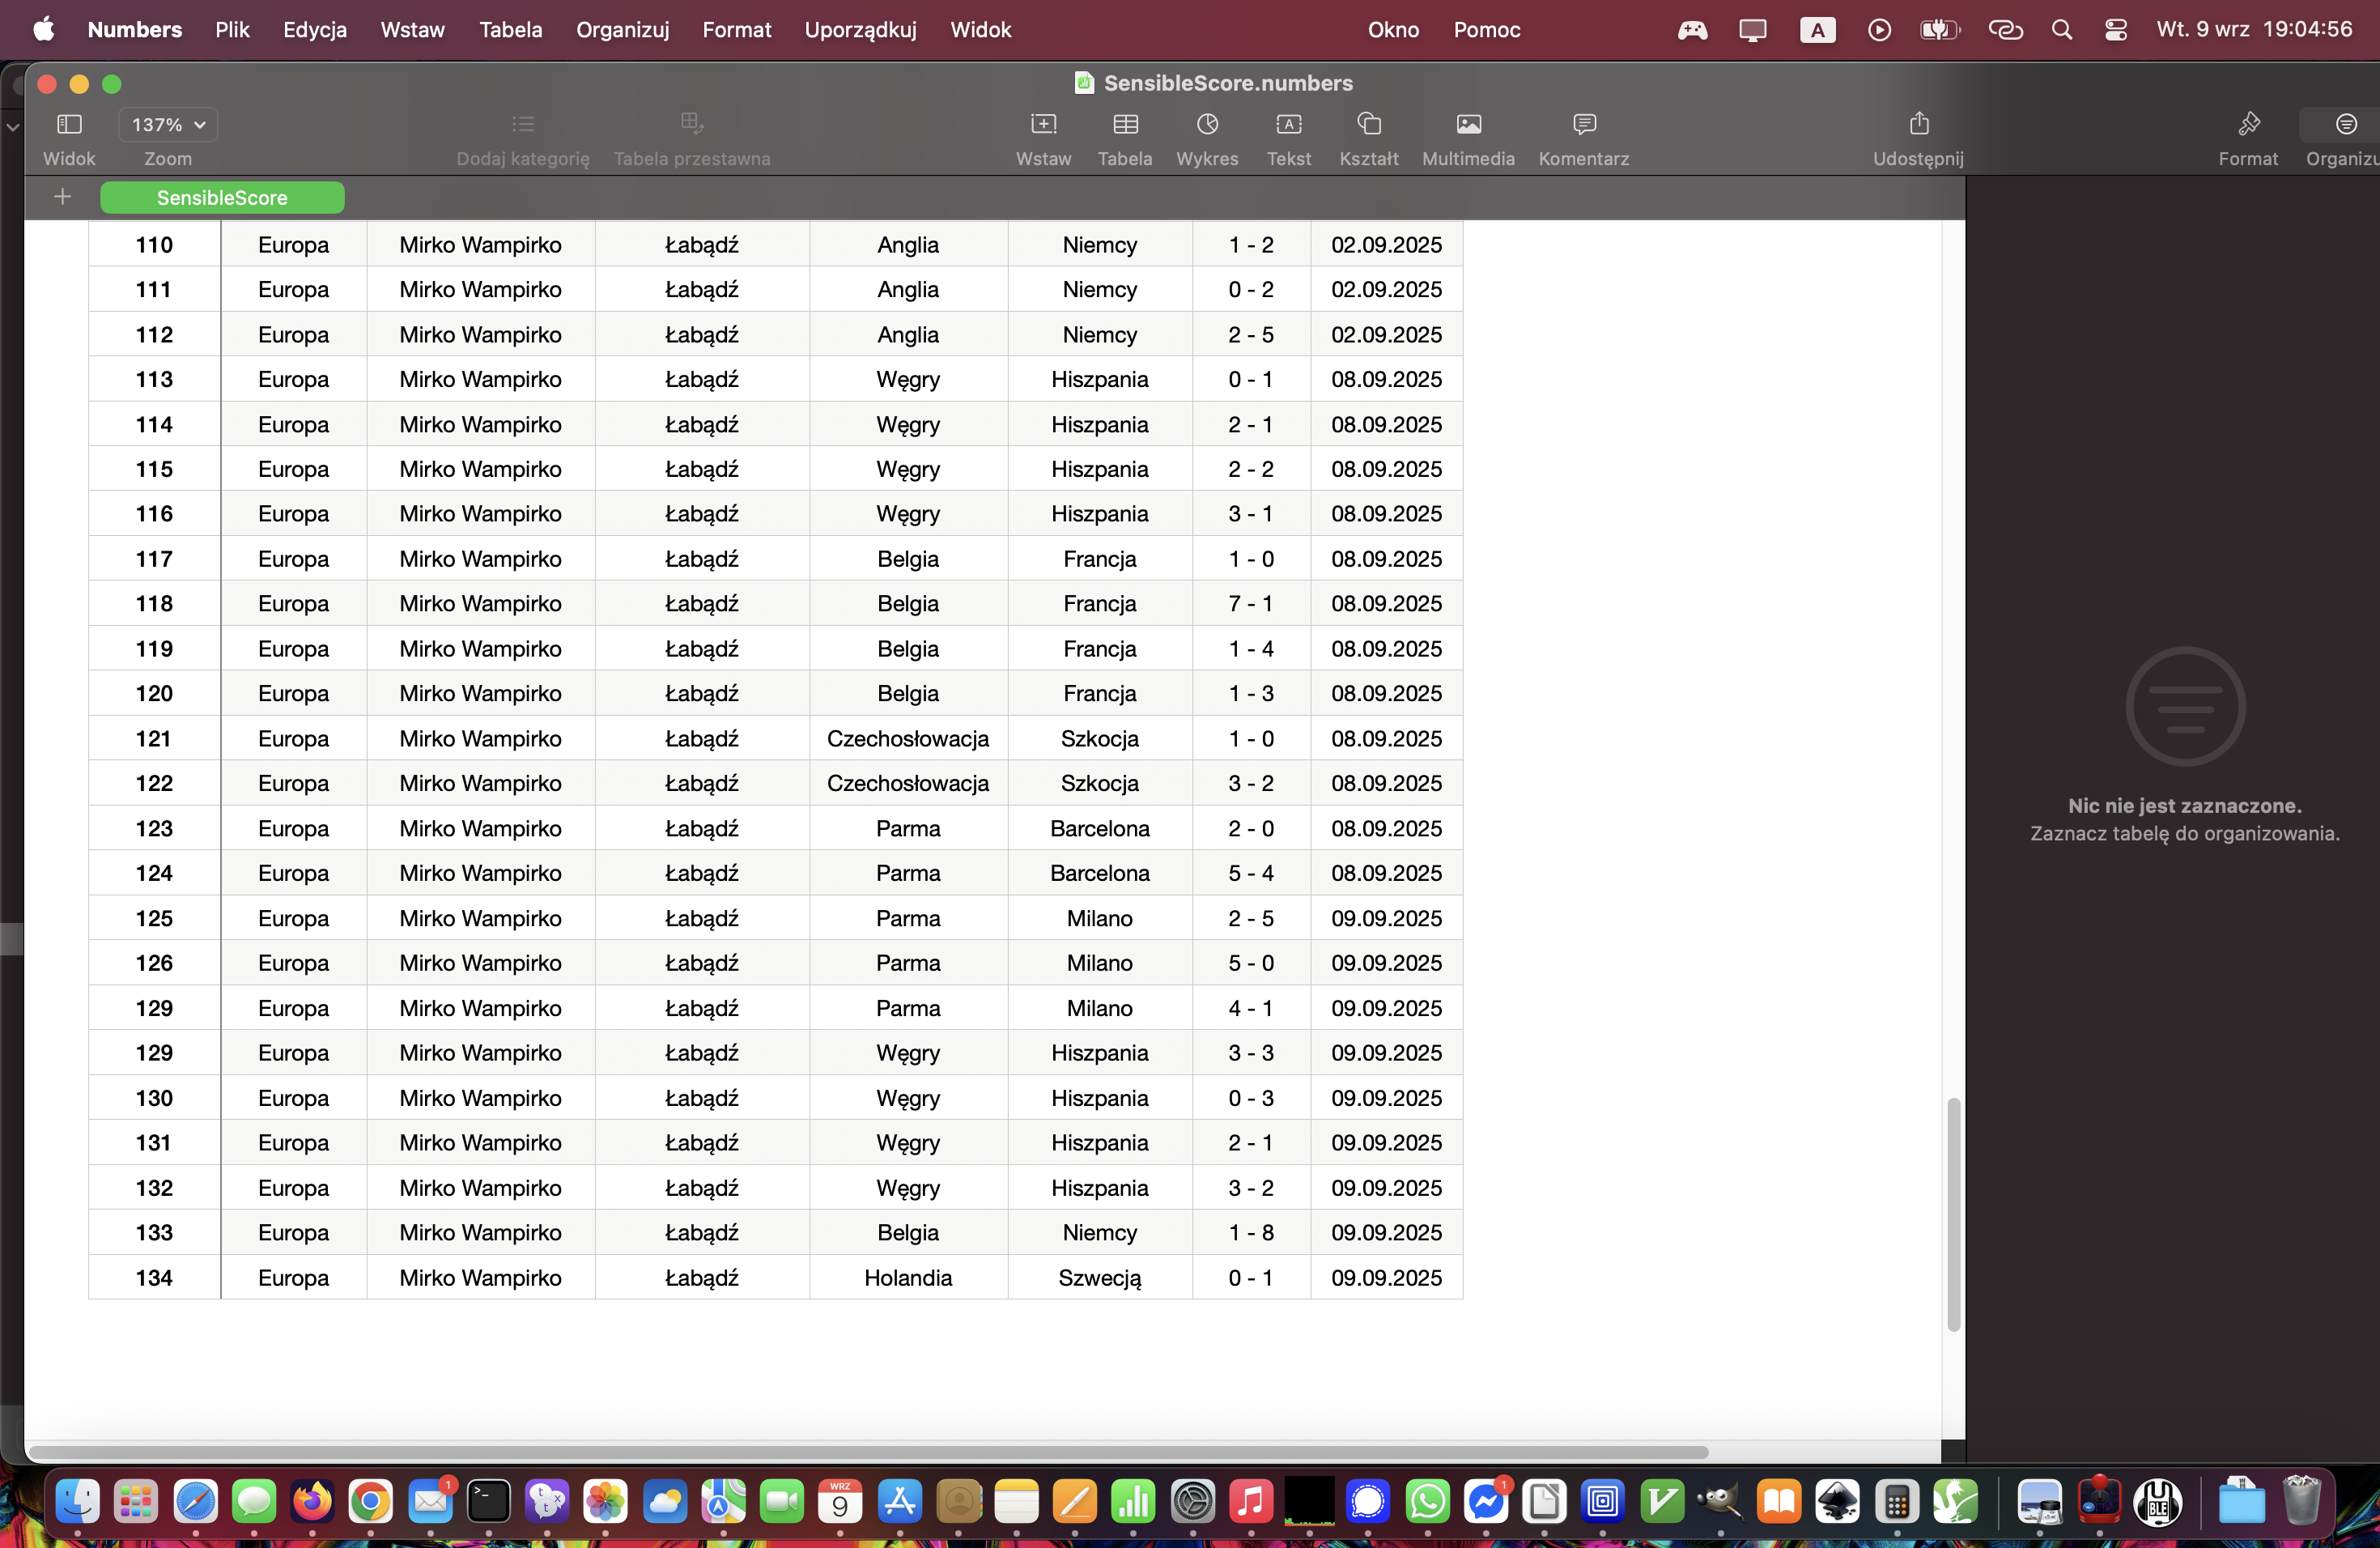Open the 137% zoom dropdown

168,125
